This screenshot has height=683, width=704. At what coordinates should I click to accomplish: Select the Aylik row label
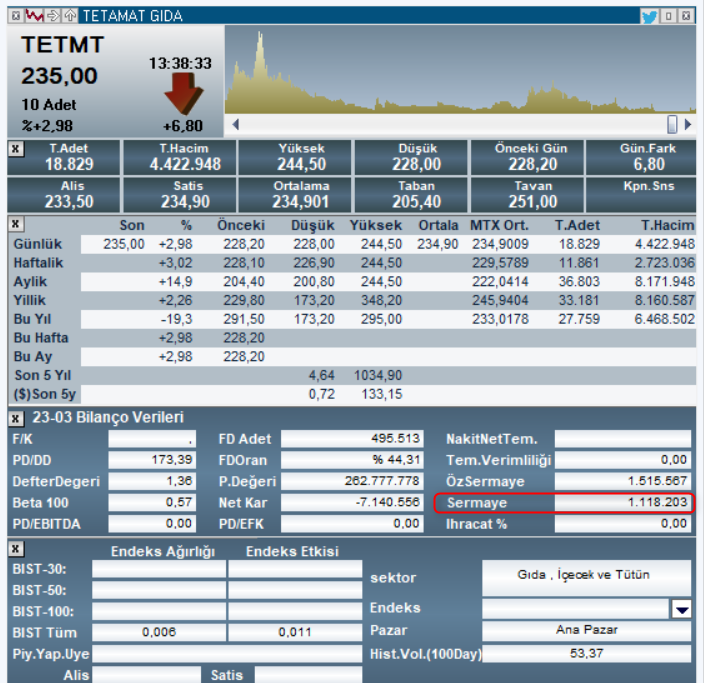pos(30,282)
